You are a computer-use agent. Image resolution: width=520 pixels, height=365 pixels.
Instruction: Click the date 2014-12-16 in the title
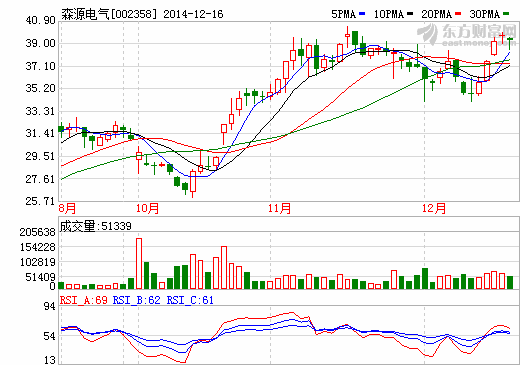pos(193,14)
